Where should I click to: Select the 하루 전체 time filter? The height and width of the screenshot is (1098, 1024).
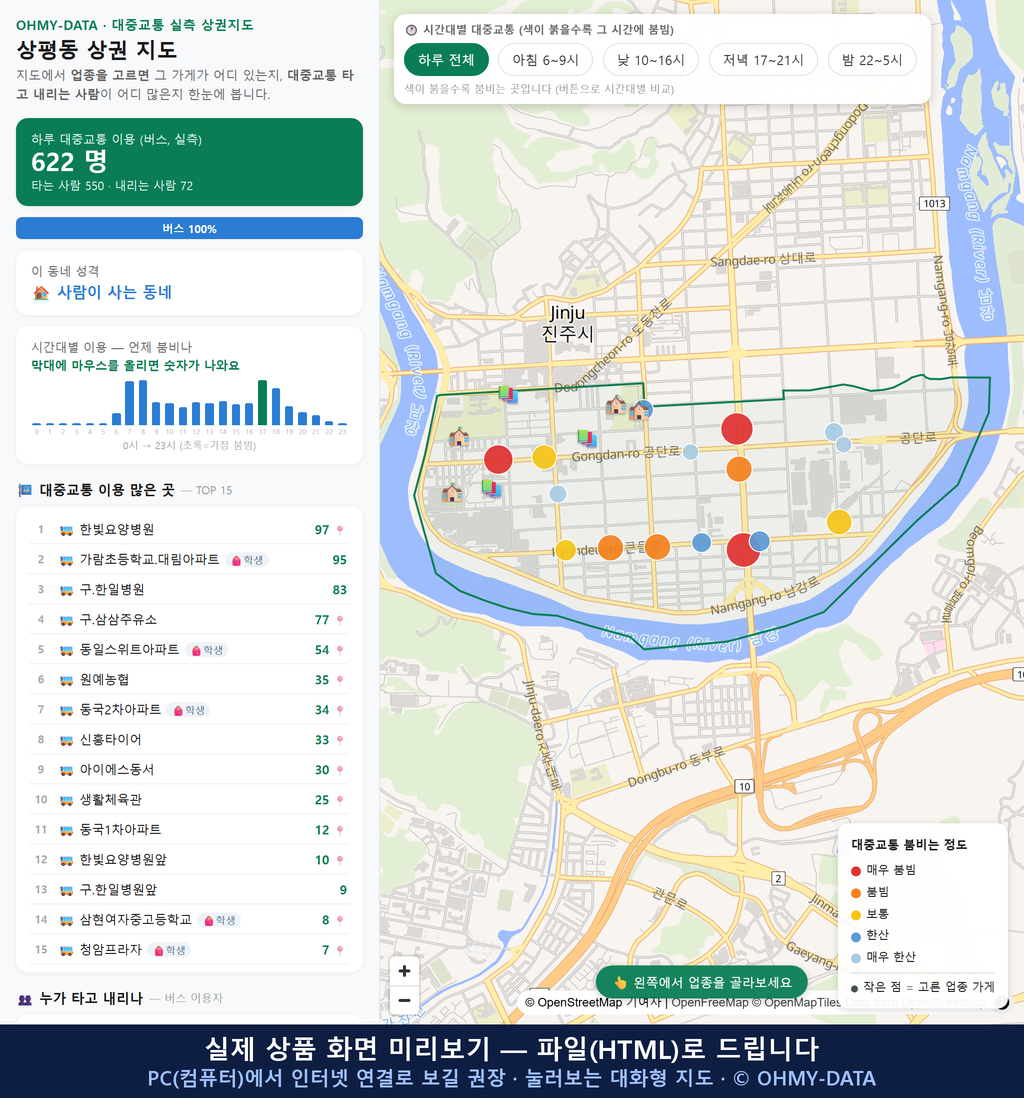click(x=446, y=60)
